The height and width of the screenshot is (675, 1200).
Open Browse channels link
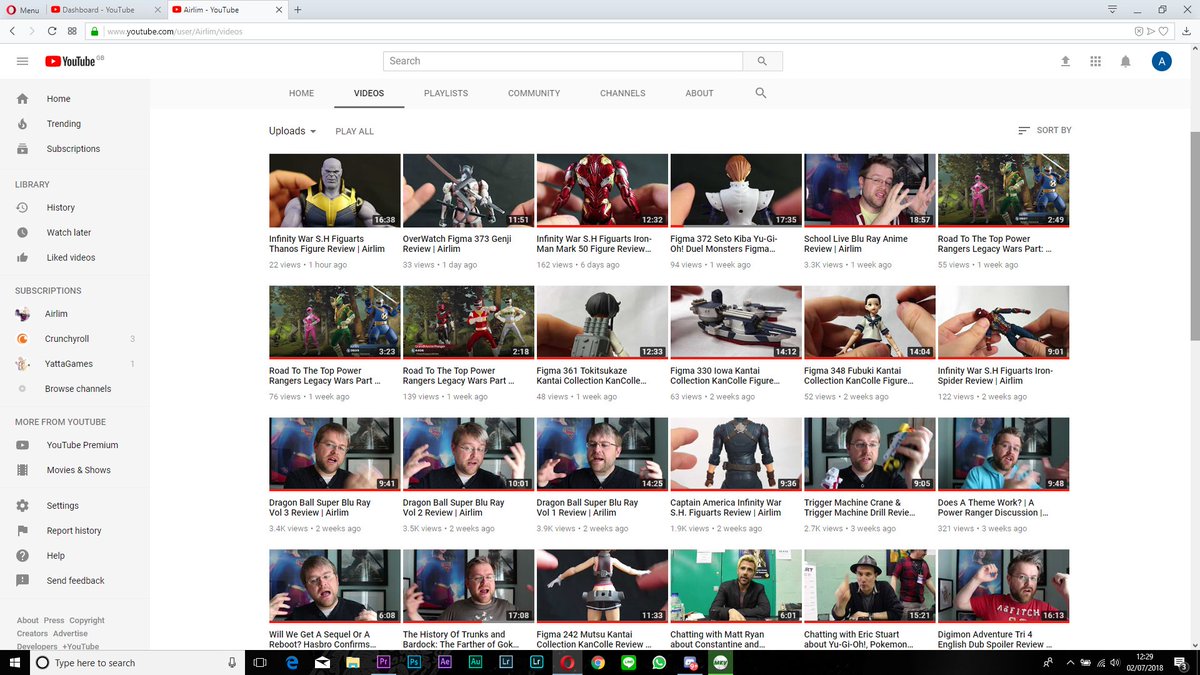[x=78, y=389]
